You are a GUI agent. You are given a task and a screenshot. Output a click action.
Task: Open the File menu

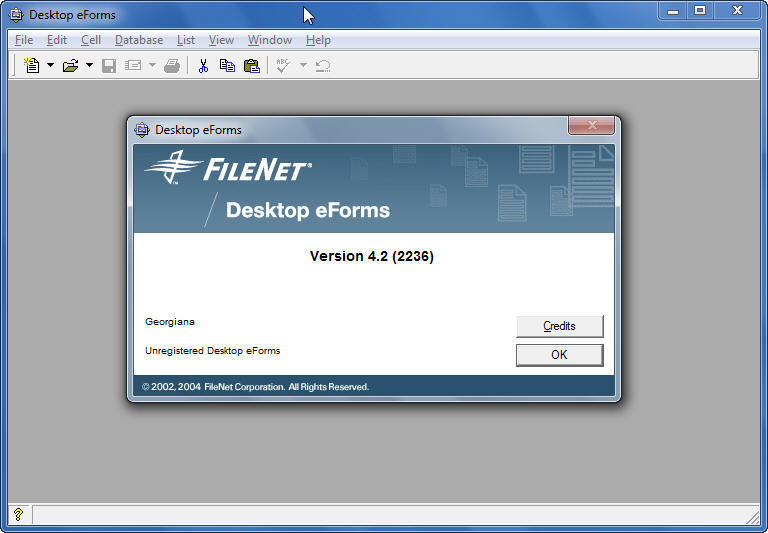pos(24,40)
